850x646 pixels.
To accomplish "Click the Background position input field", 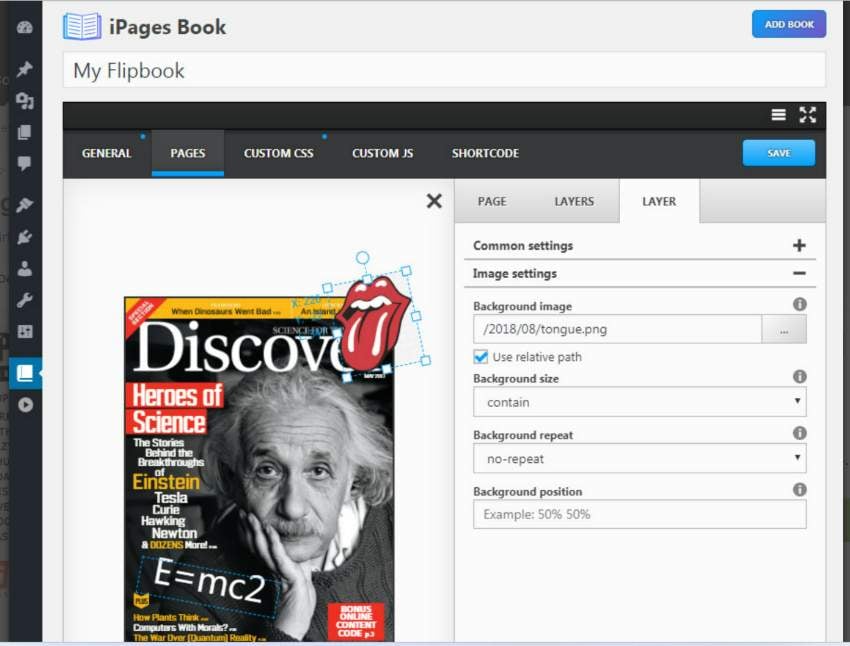I will coord(639,514).
